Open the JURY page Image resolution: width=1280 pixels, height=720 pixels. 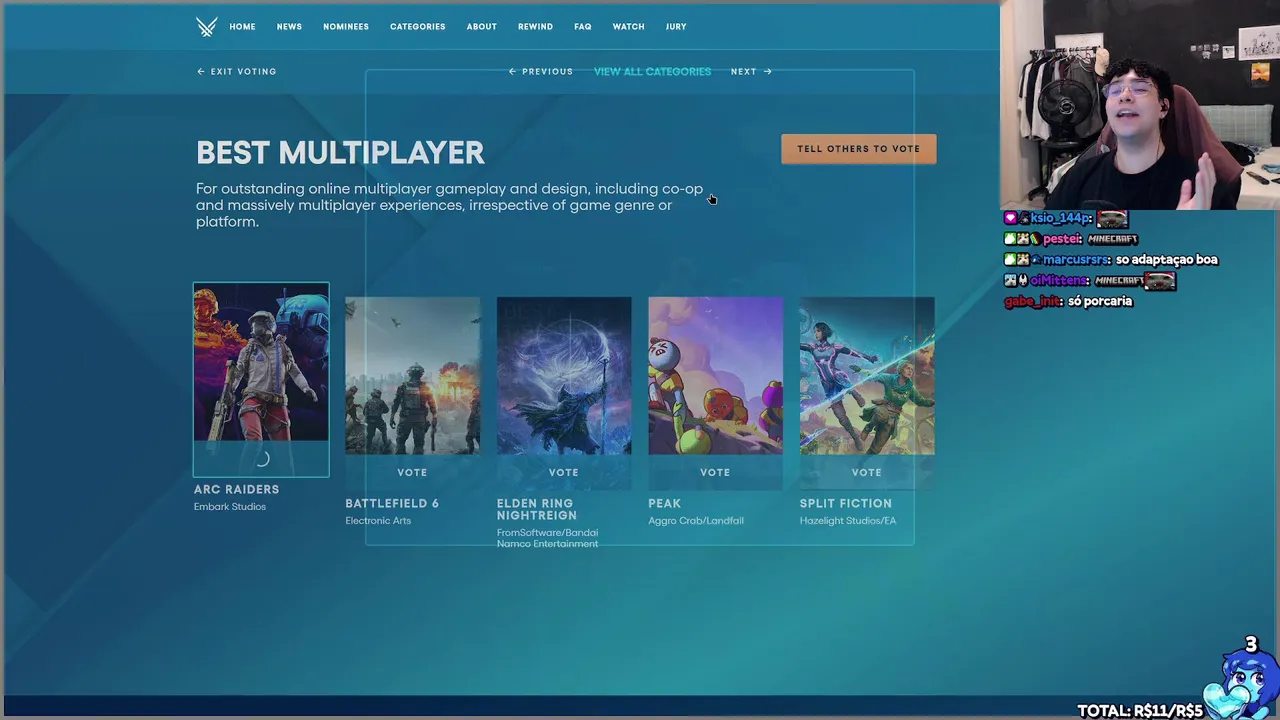point(676,27)
